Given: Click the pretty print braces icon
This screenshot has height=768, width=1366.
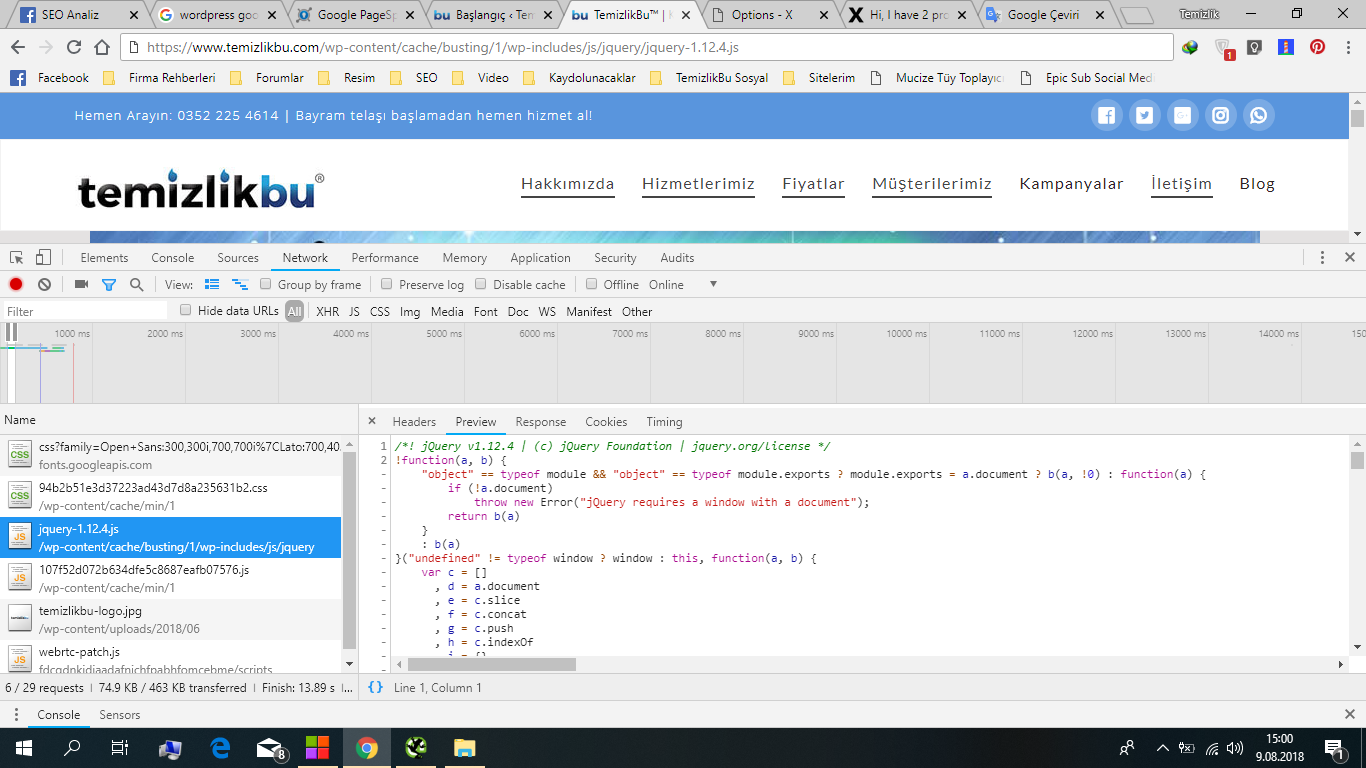Looking at the screenshot, I should [375, 688].
